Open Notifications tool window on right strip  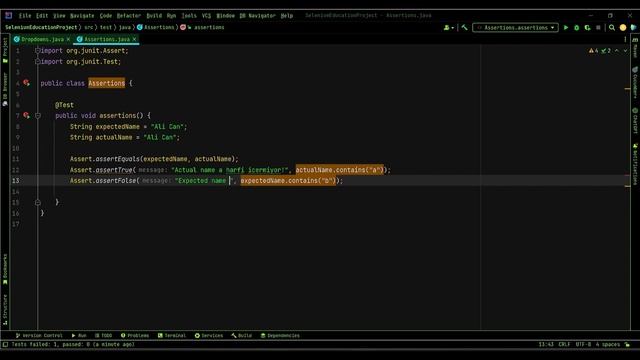(635, 164)
